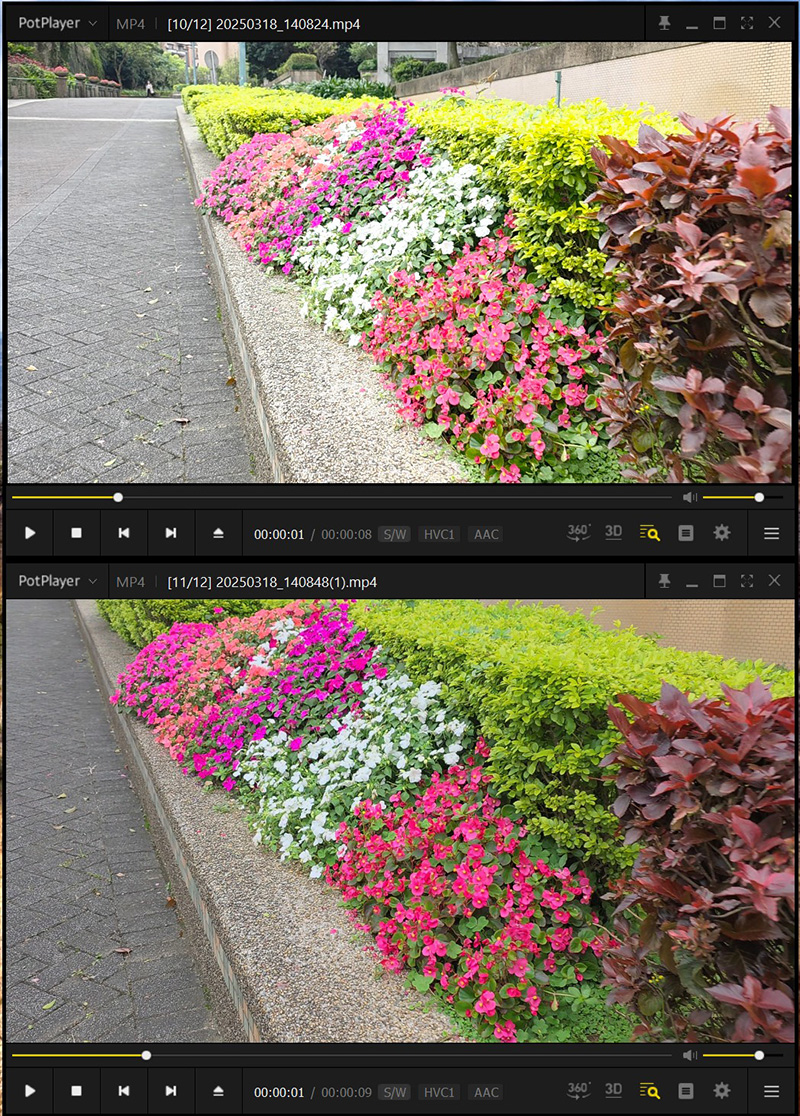Pin top player window always on top
This screenshot has height=1116, width=800.
click(x=664, y=23)
